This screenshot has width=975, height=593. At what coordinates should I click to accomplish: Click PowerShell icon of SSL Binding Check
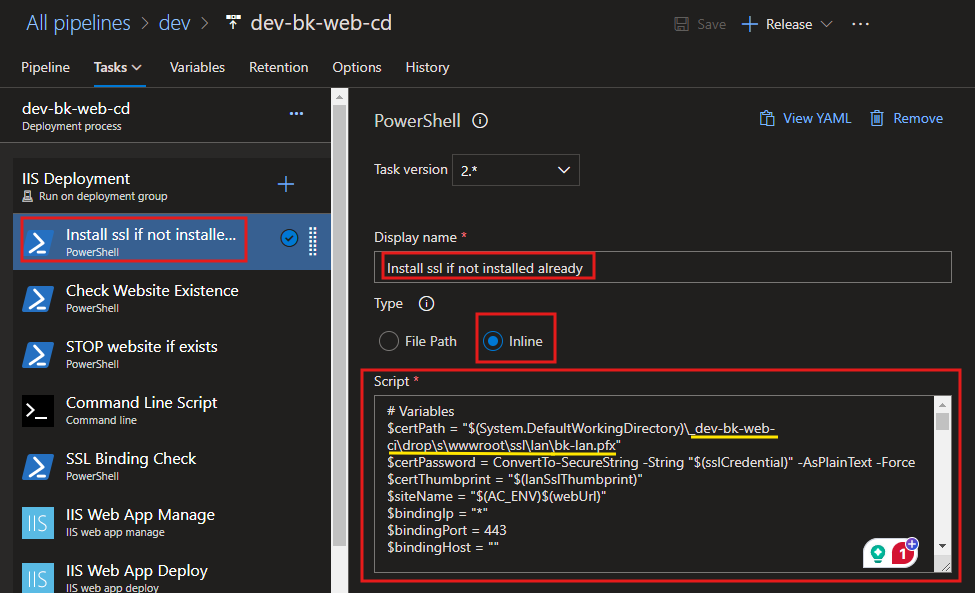pos(38,466)
